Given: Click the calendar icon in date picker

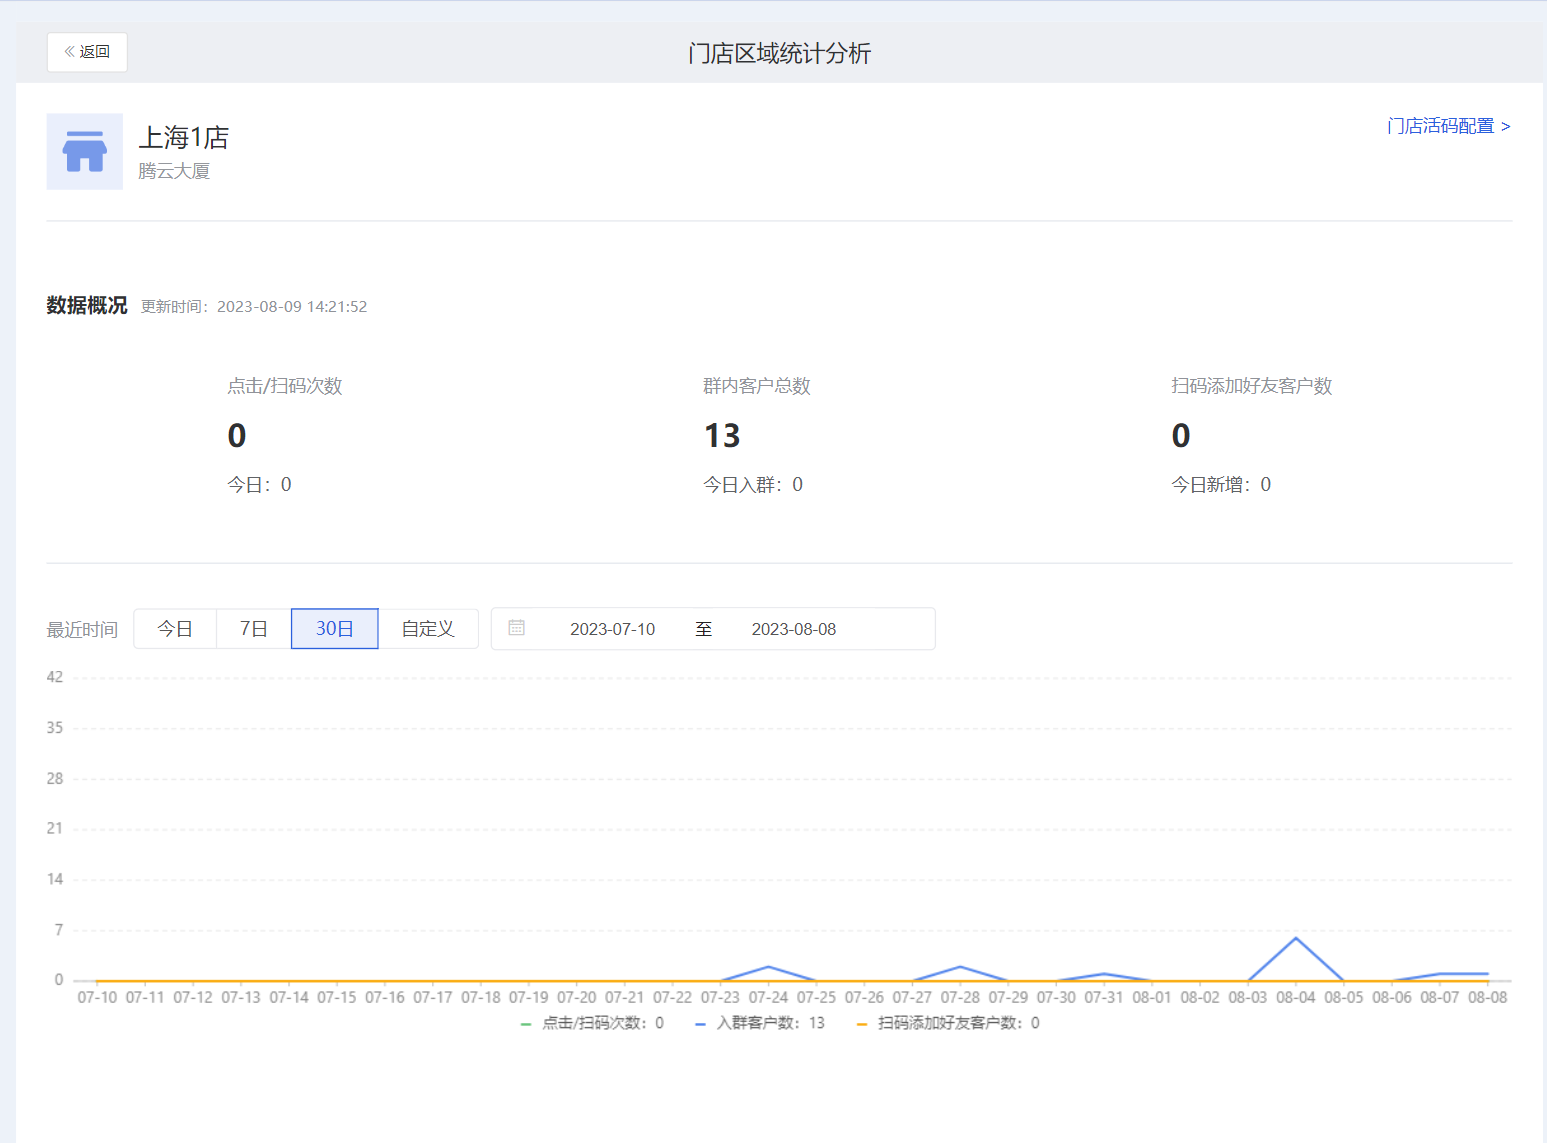Looking at the screenshot, I should (x=517, y=628).
